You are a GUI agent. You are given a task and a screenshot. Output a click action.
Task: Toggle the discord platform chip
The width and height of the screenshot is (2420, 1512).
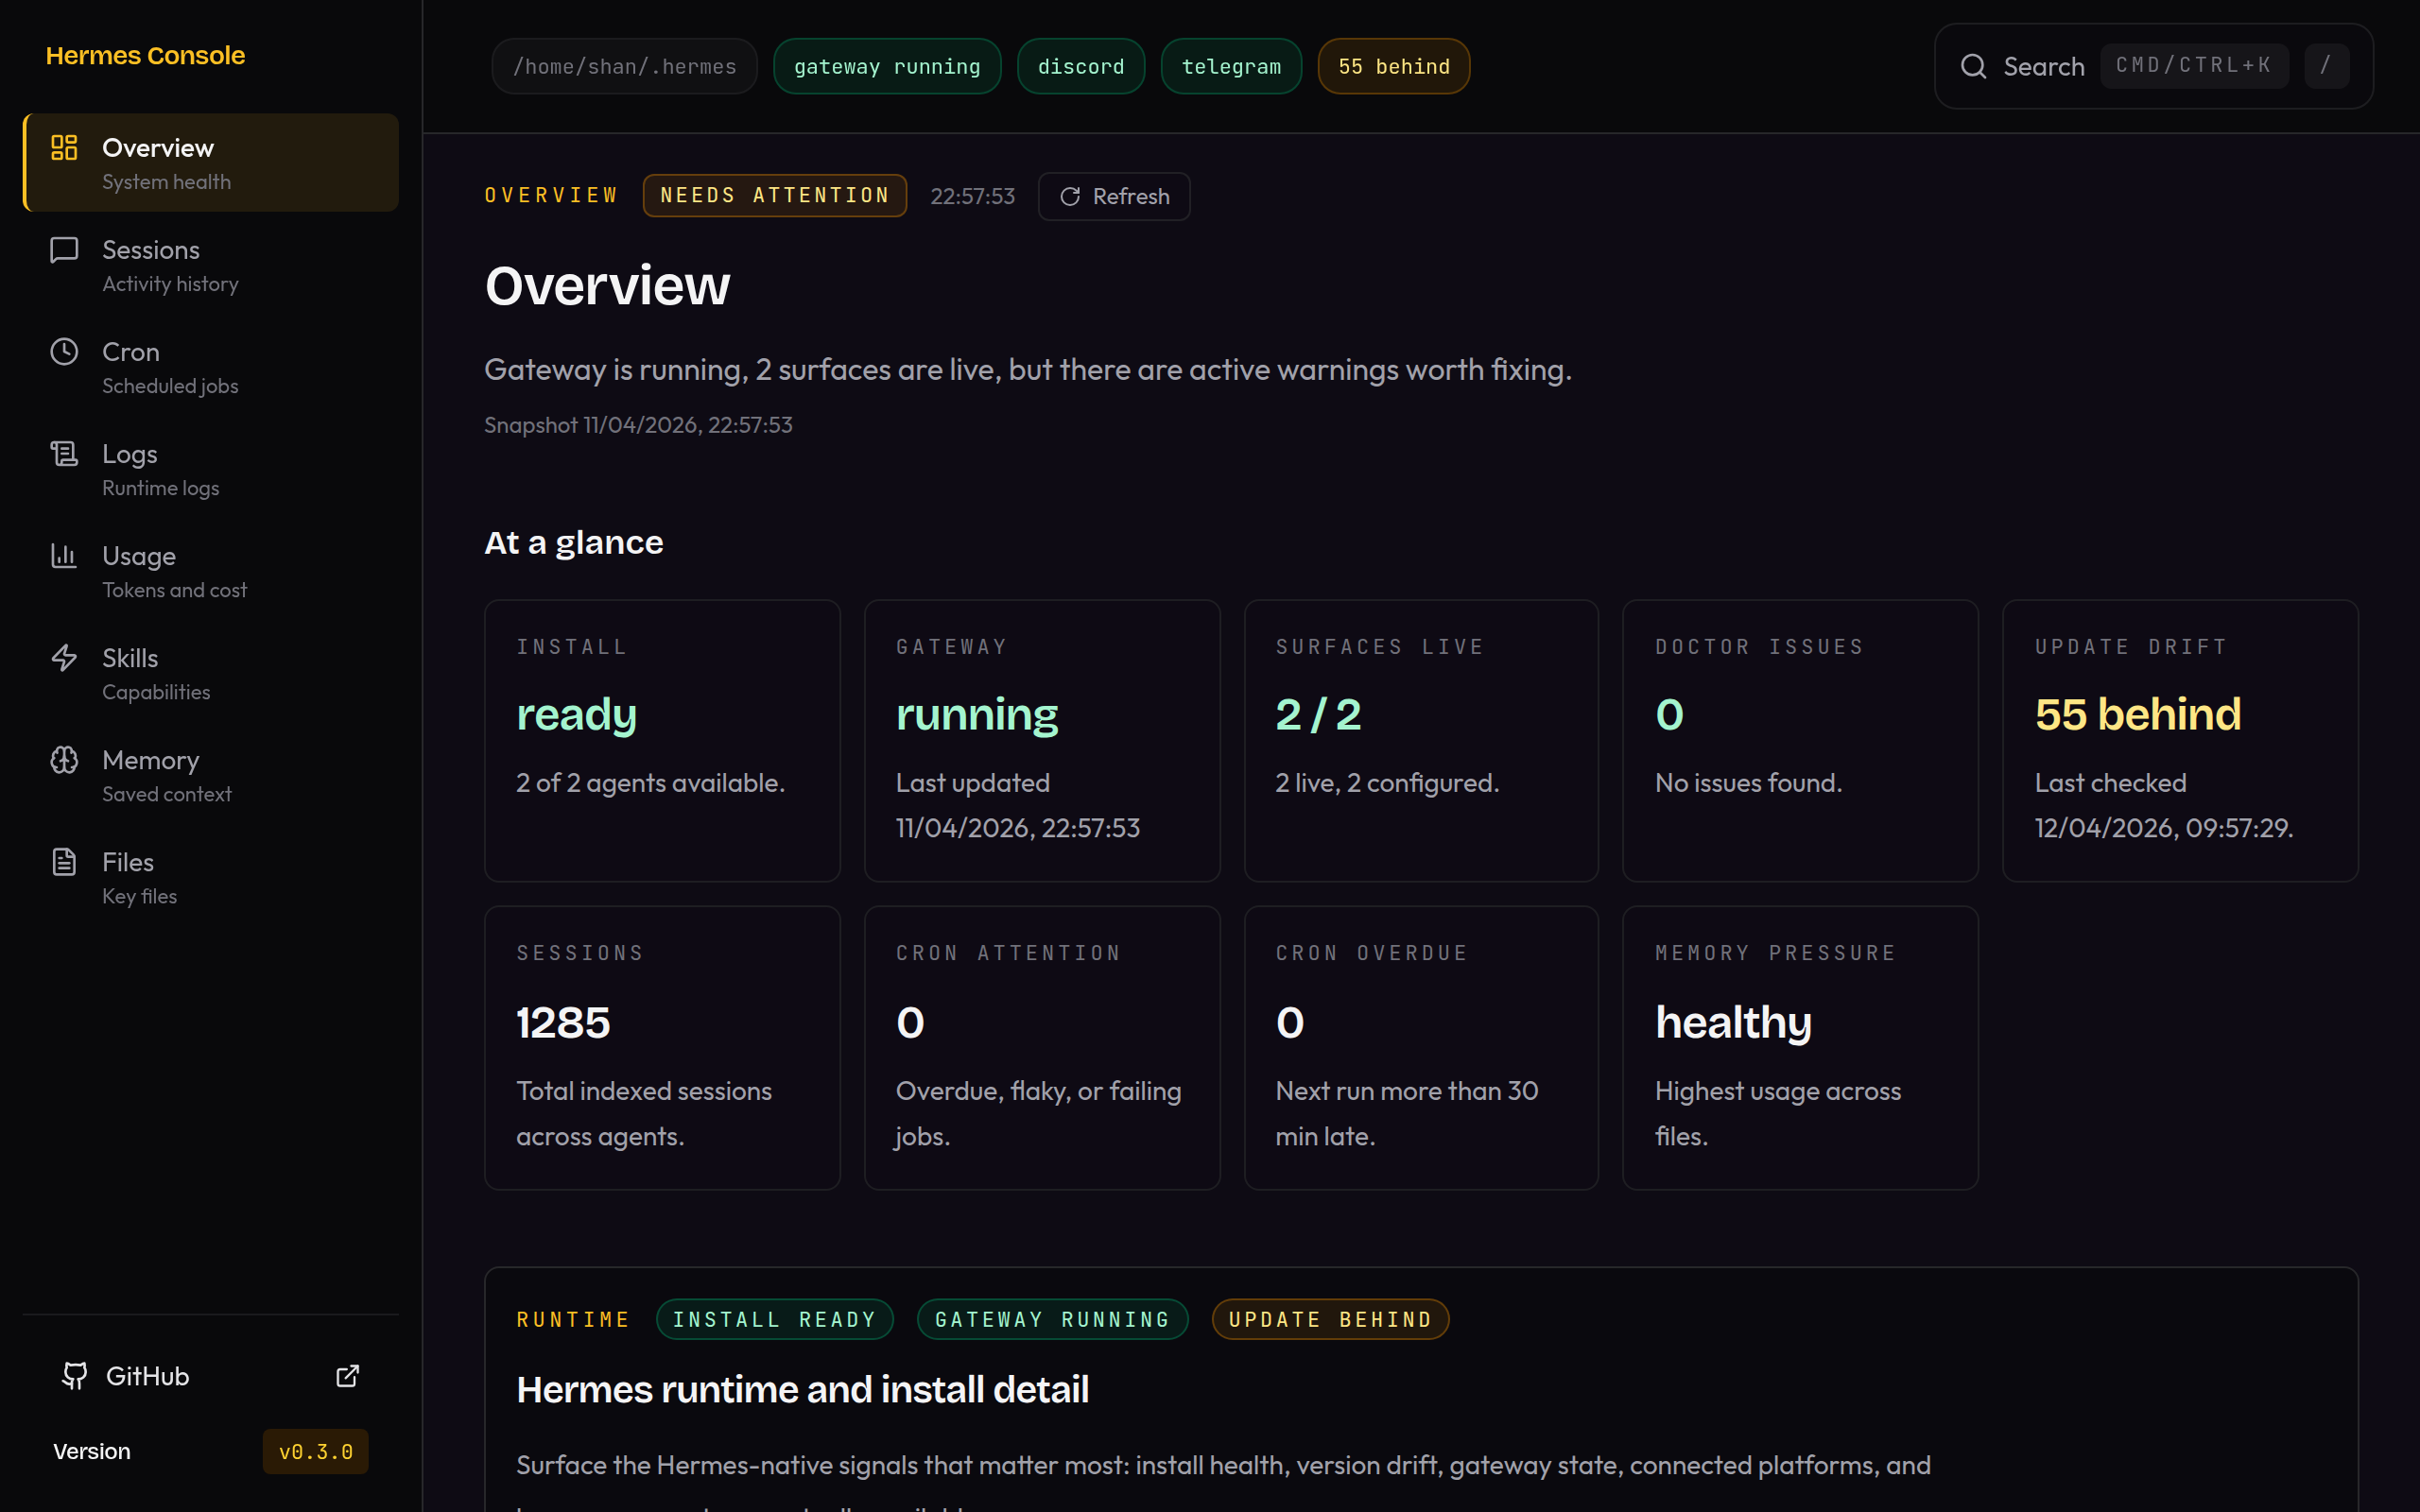tap(1080, 65)
